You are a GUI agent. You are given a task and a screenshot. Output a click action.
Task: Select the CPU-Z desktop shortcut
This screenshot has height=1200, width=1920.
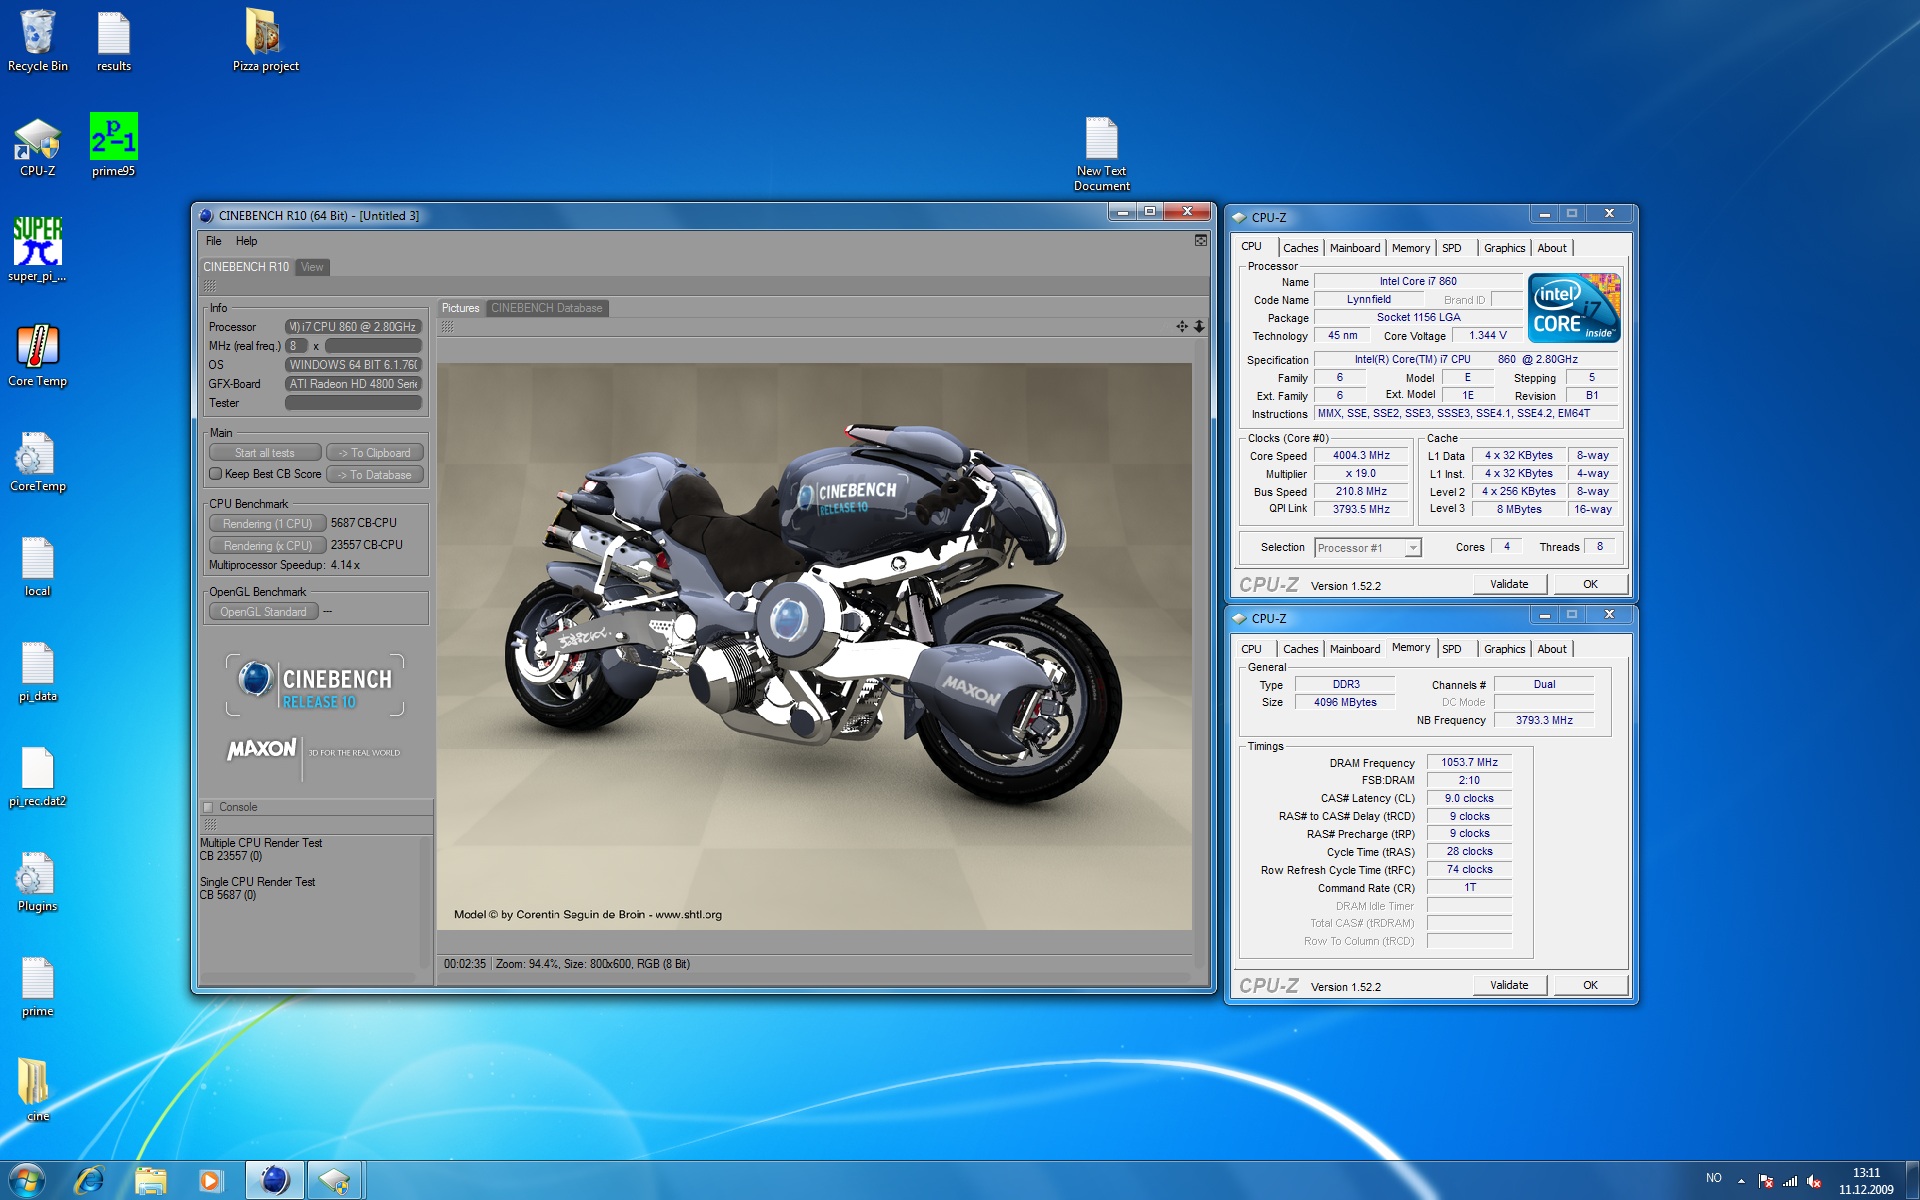tap(38, 146)
